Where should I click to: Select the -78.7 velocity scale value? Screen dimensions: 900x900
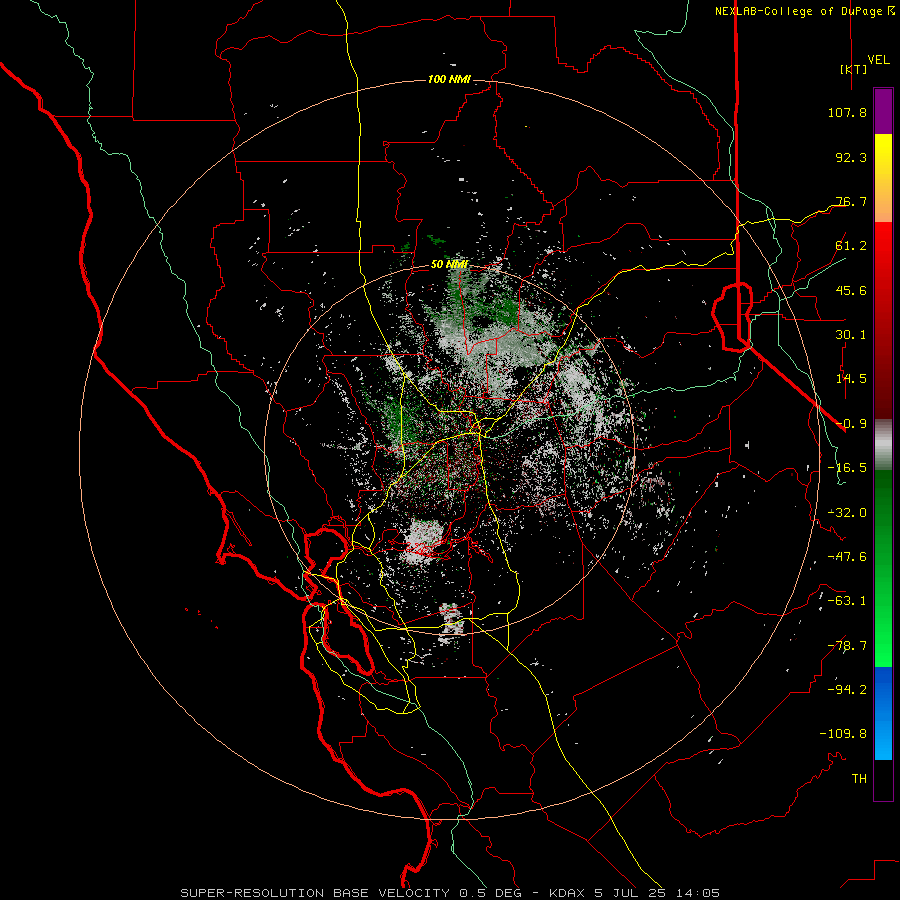847,646
